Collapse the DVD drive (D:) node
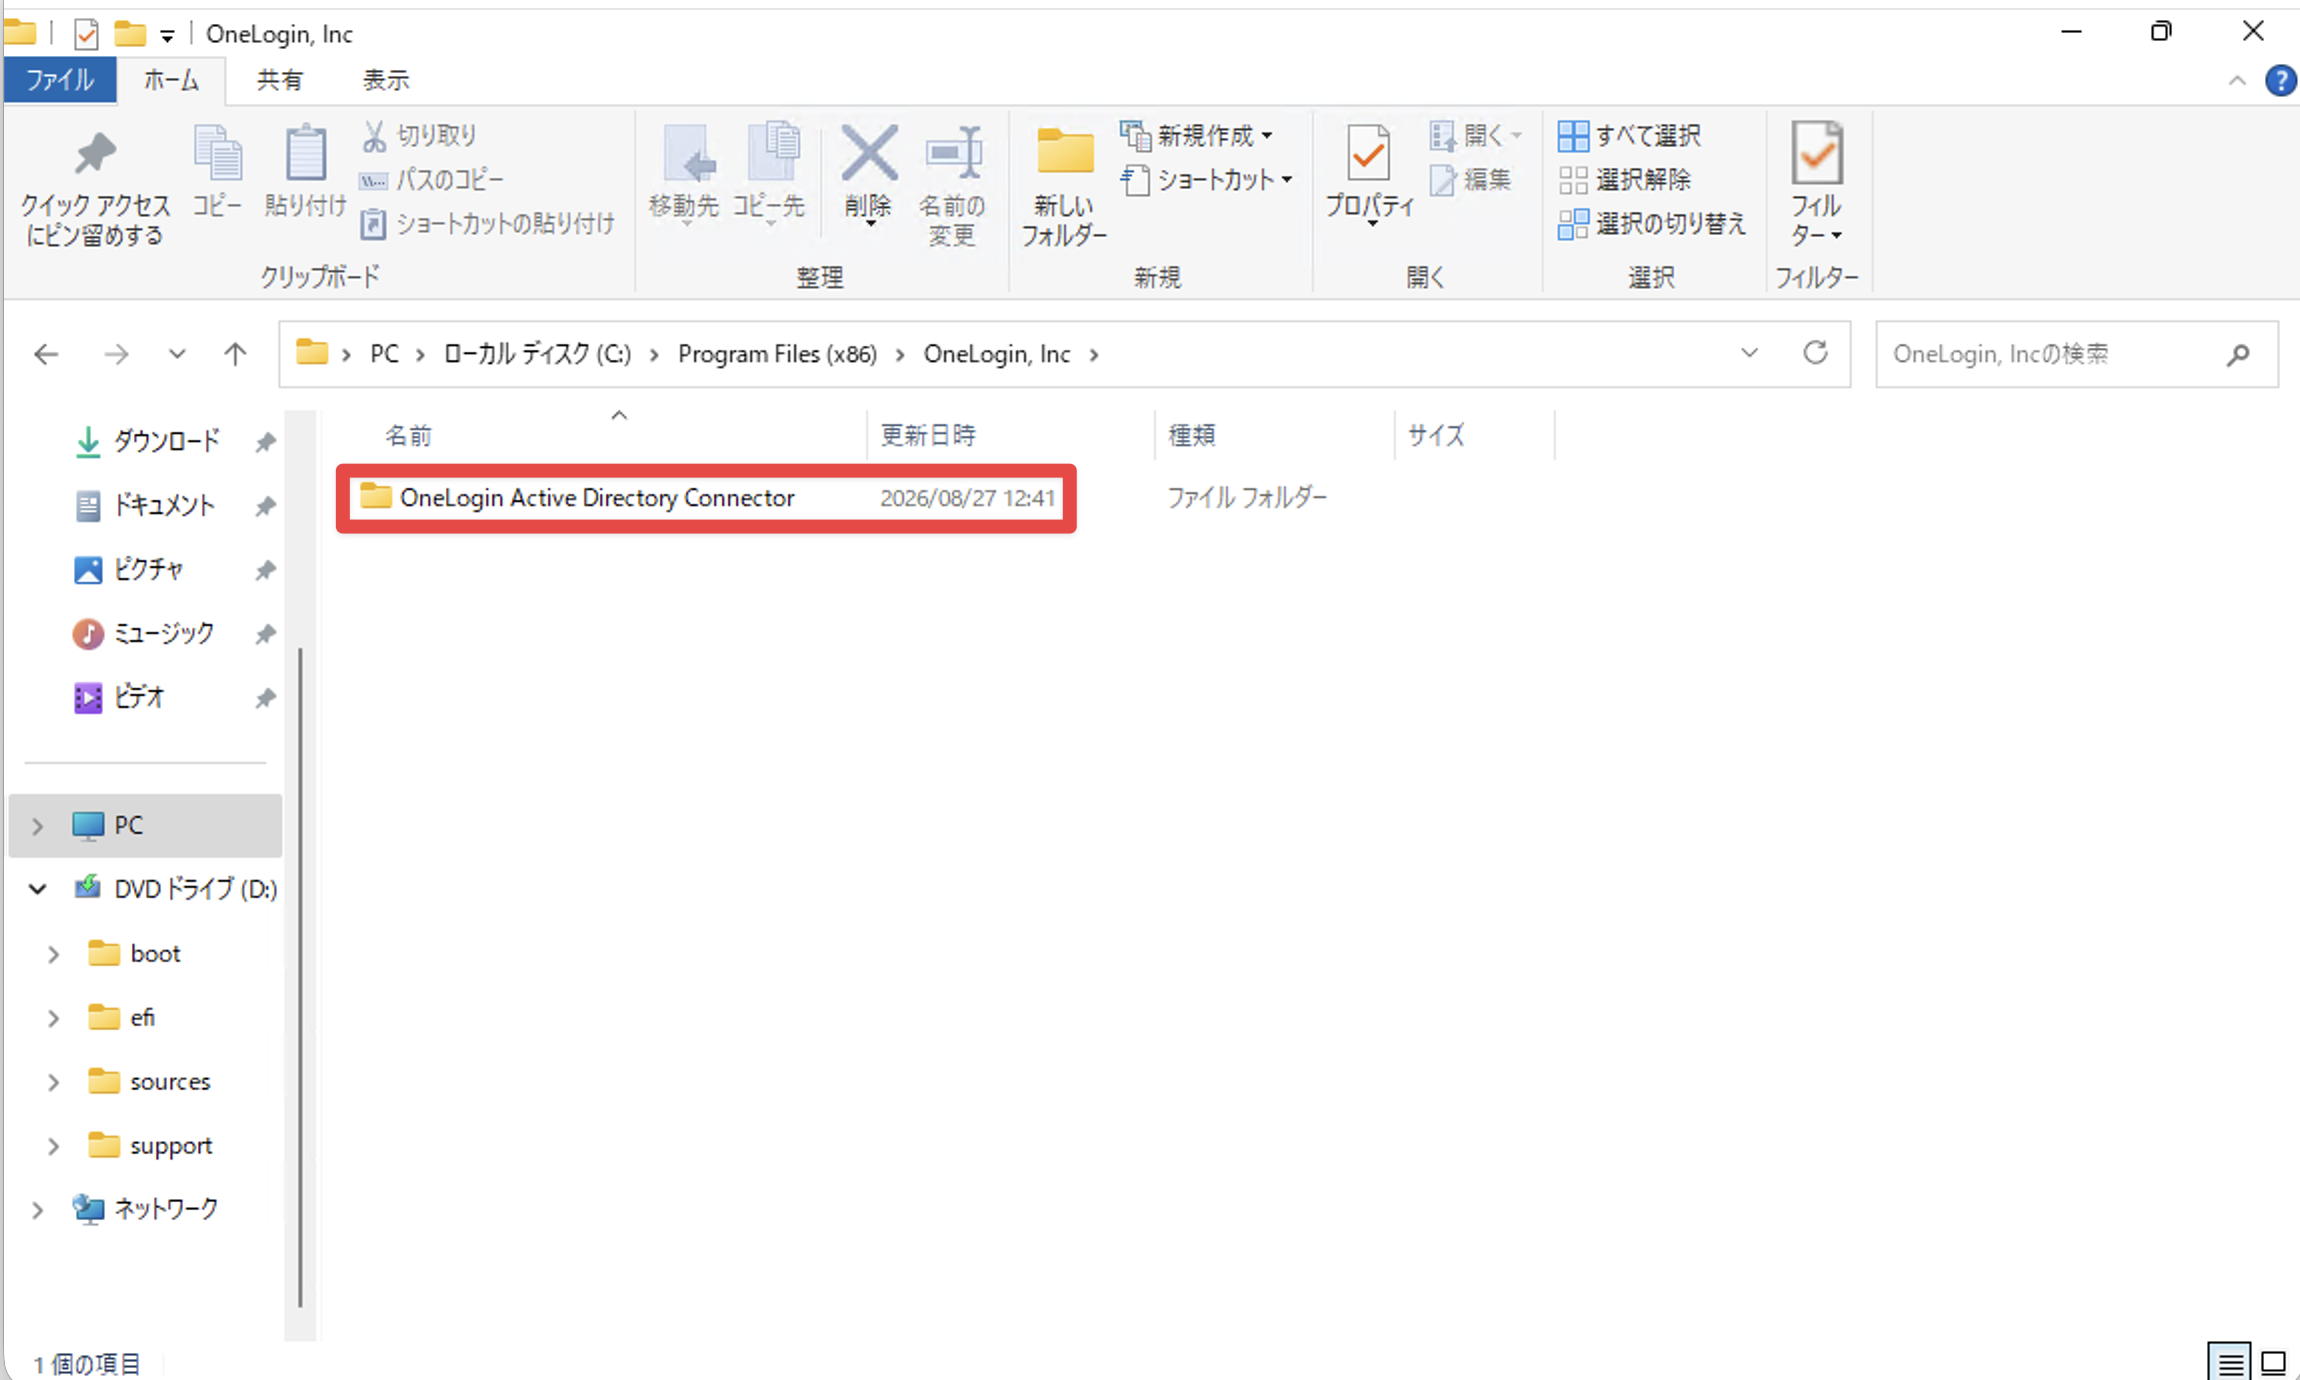The height and width of the screenshot is (1380, 2300). (x=38, y=889)
